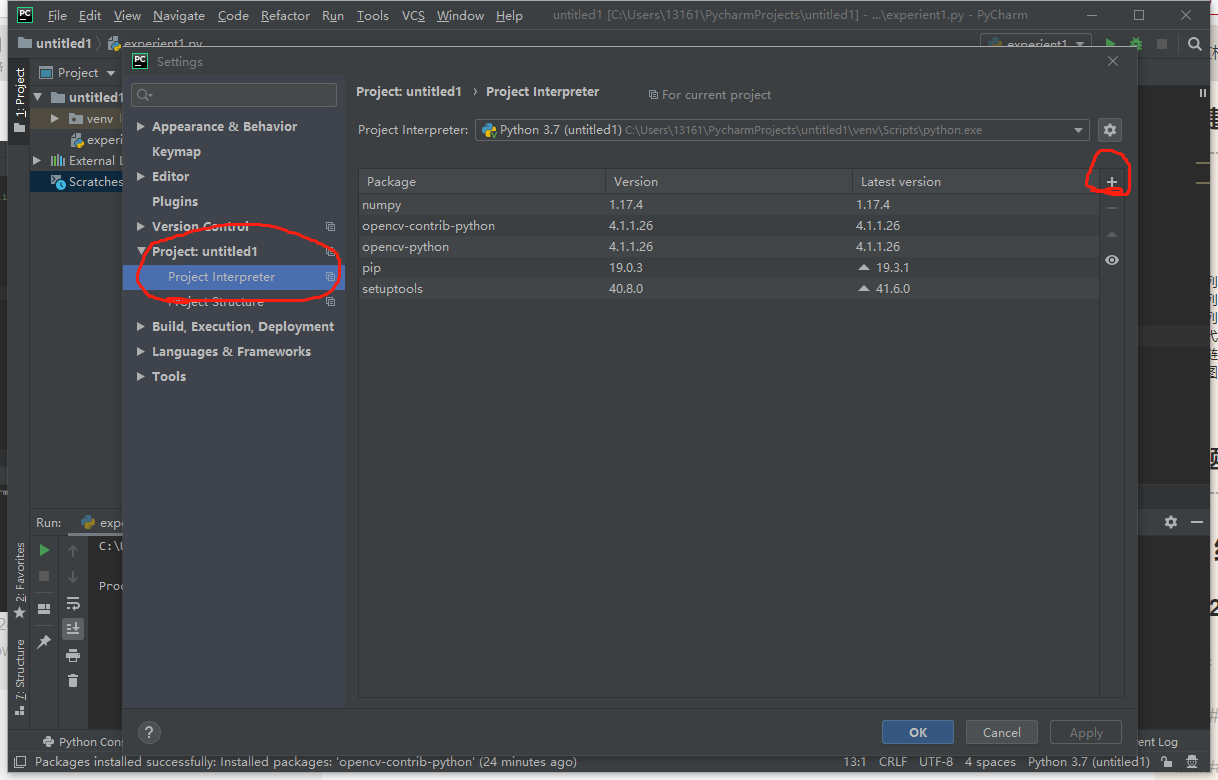The image size is (1218, 780).
Task: Expand Languages & Frameworks group
Action: (x=141, y=352)
